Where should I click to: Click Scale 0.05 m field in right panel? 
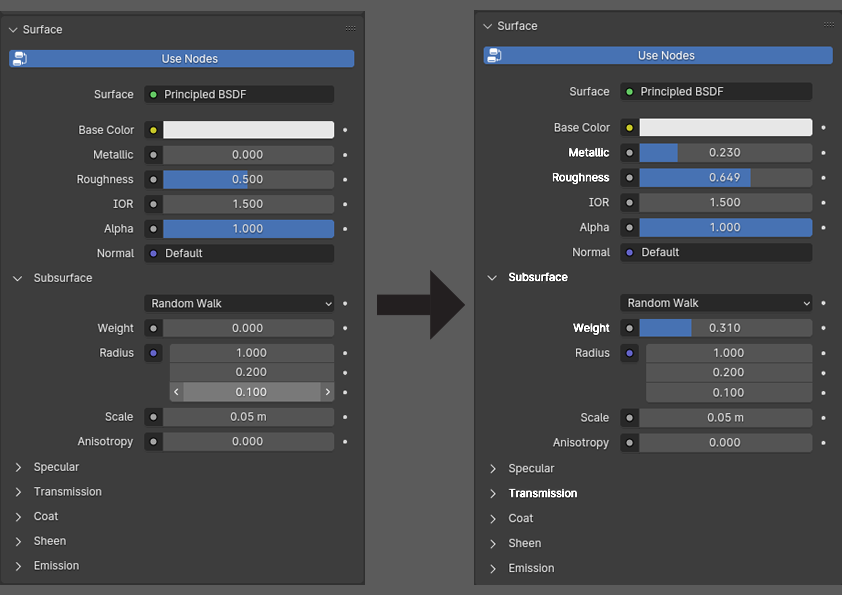725,418
